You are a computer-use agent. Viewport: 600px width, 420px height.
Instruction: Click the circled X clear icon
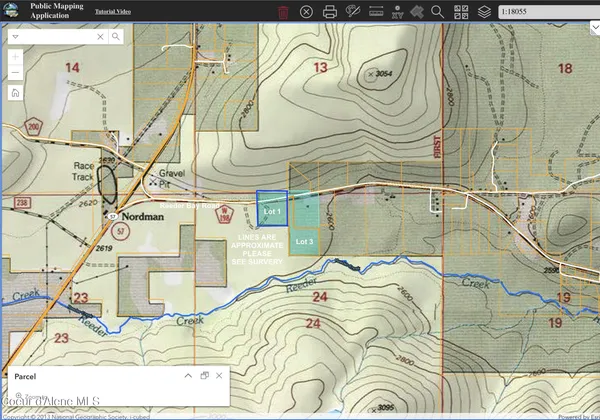click(306, 12)
